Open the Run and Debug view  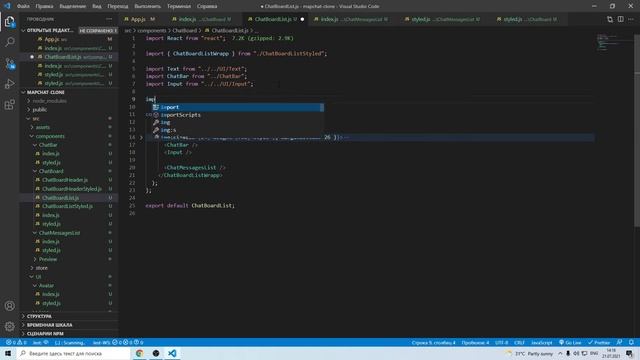click(x=9, y=84)
